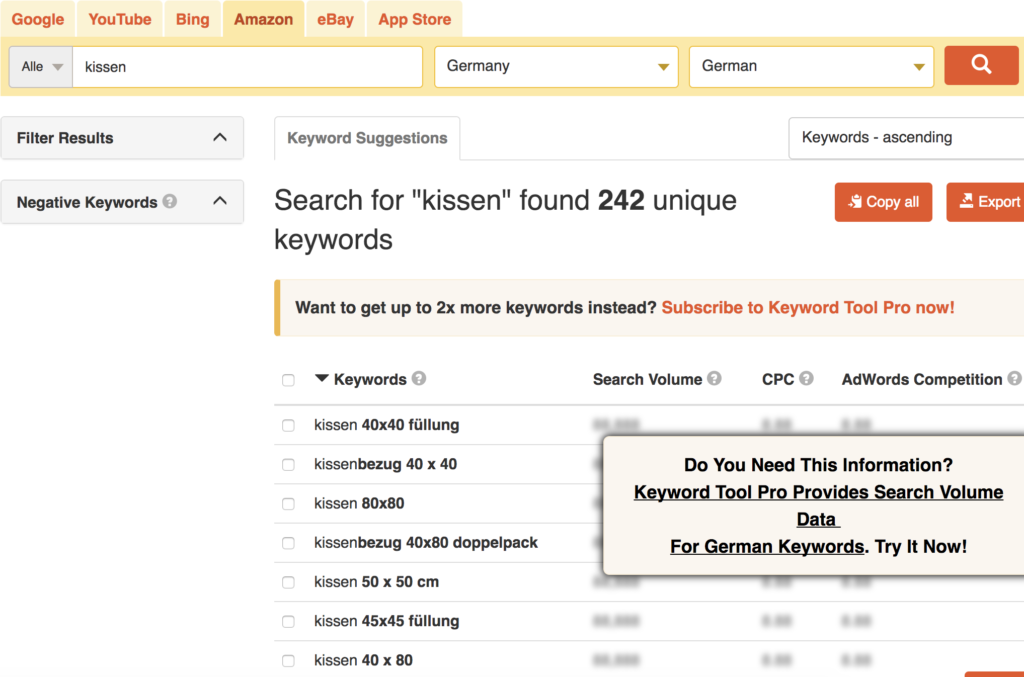Screen dimensions: 1024x677
Task: Click the Search Volume column header
Action: tap(647, 379)
